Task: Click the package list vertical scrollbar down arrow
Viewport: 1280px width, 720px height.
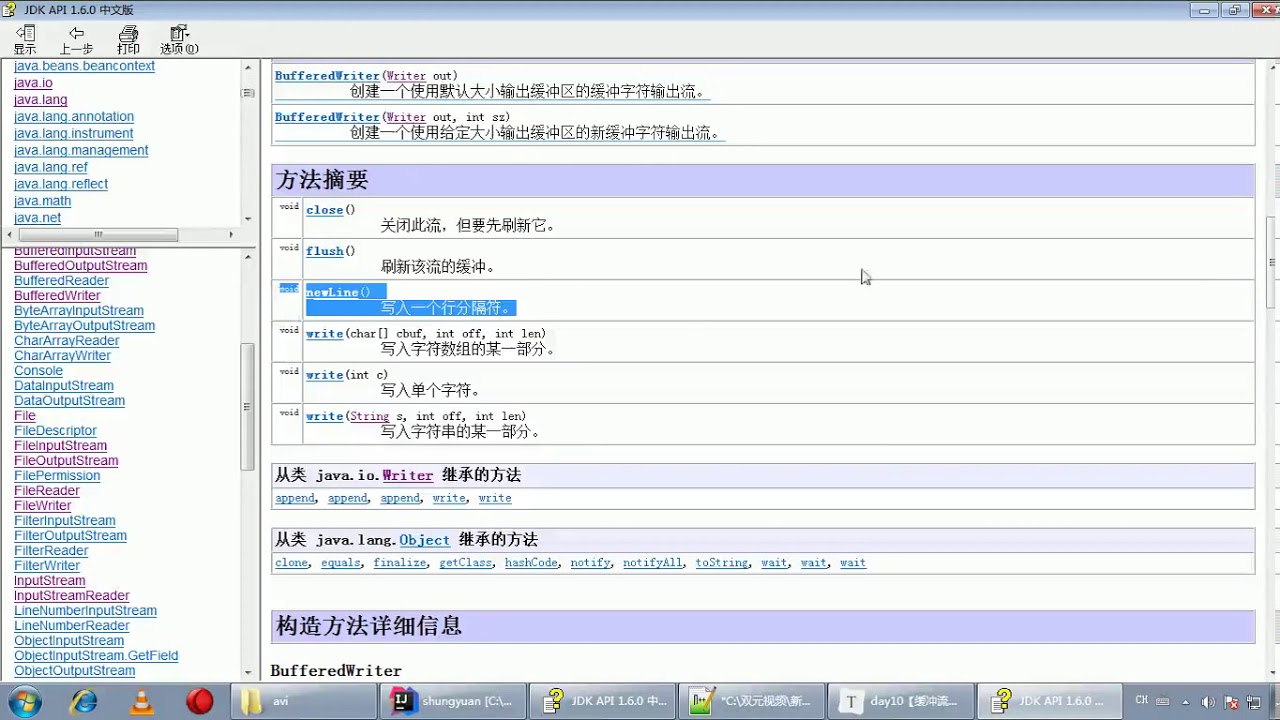Action: click(x=248, y=219)
